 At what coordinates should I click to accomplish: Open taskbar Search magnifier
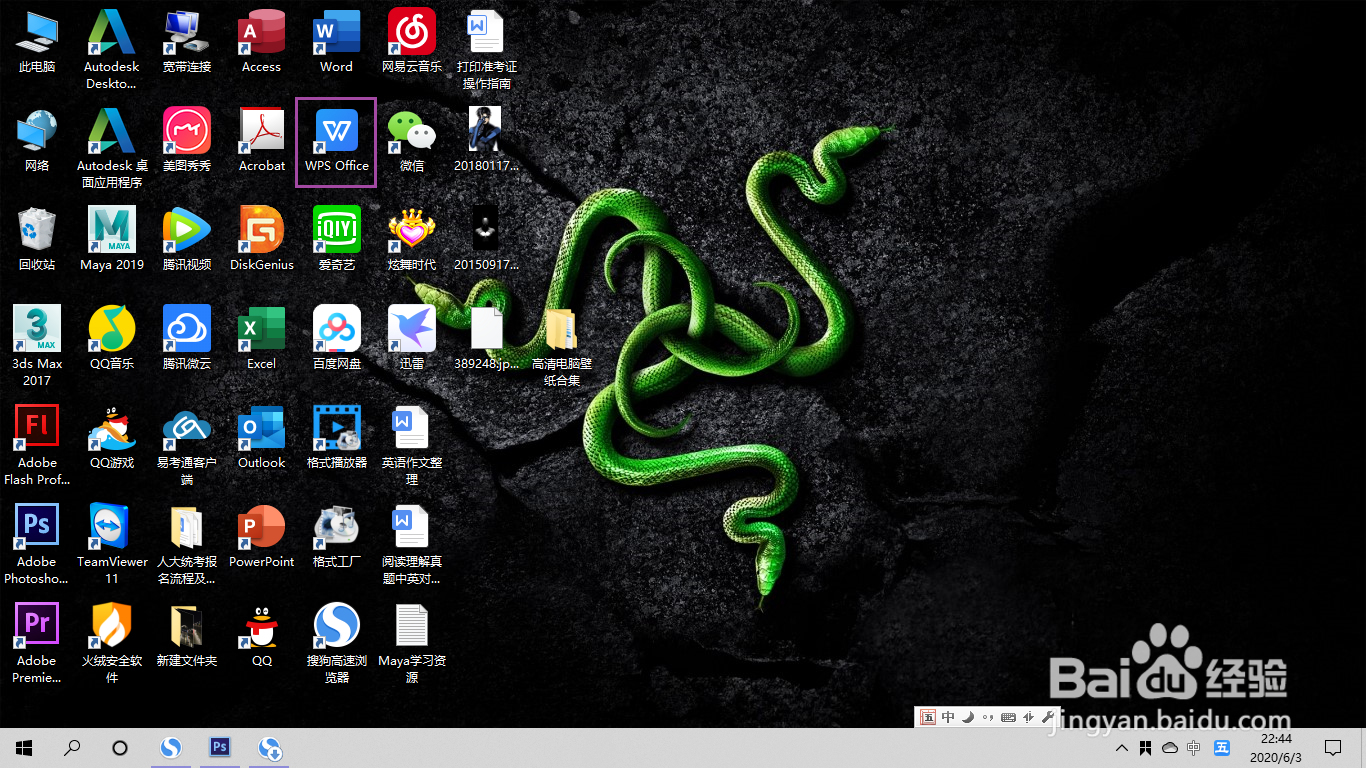72,747
